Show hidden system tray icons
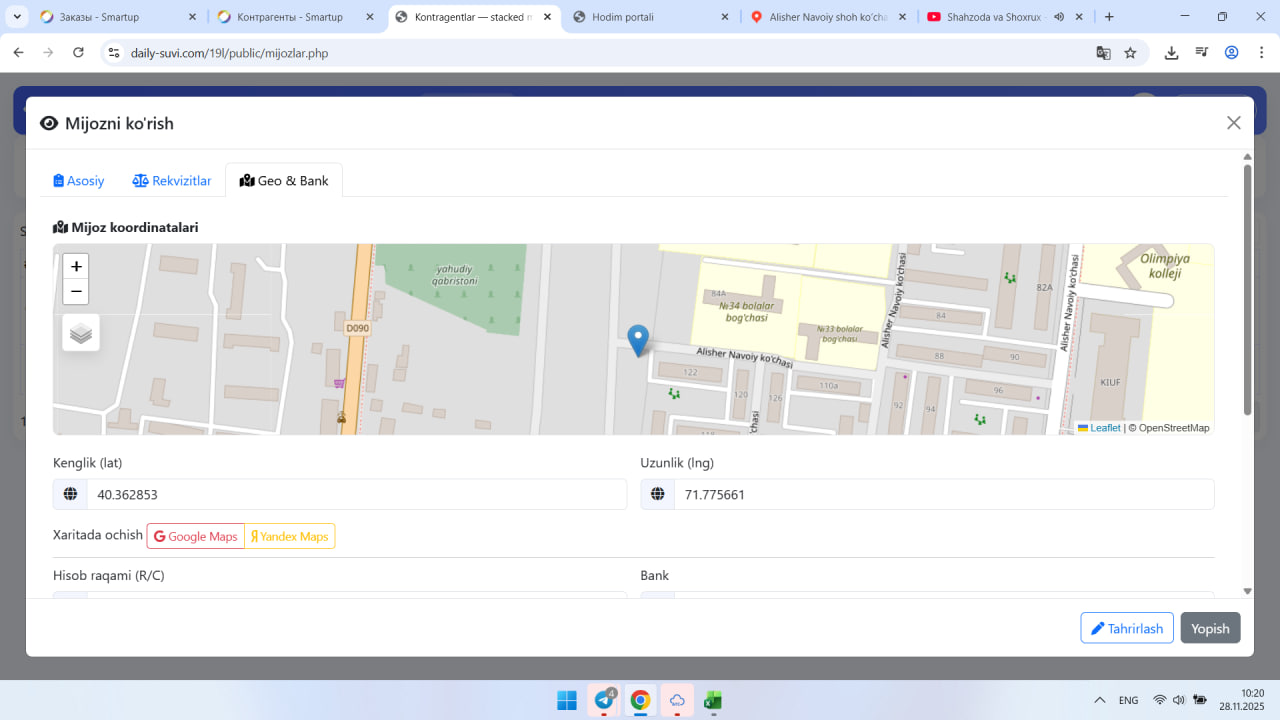The height and width of the screenshot is (720, 1280). 1100,700
